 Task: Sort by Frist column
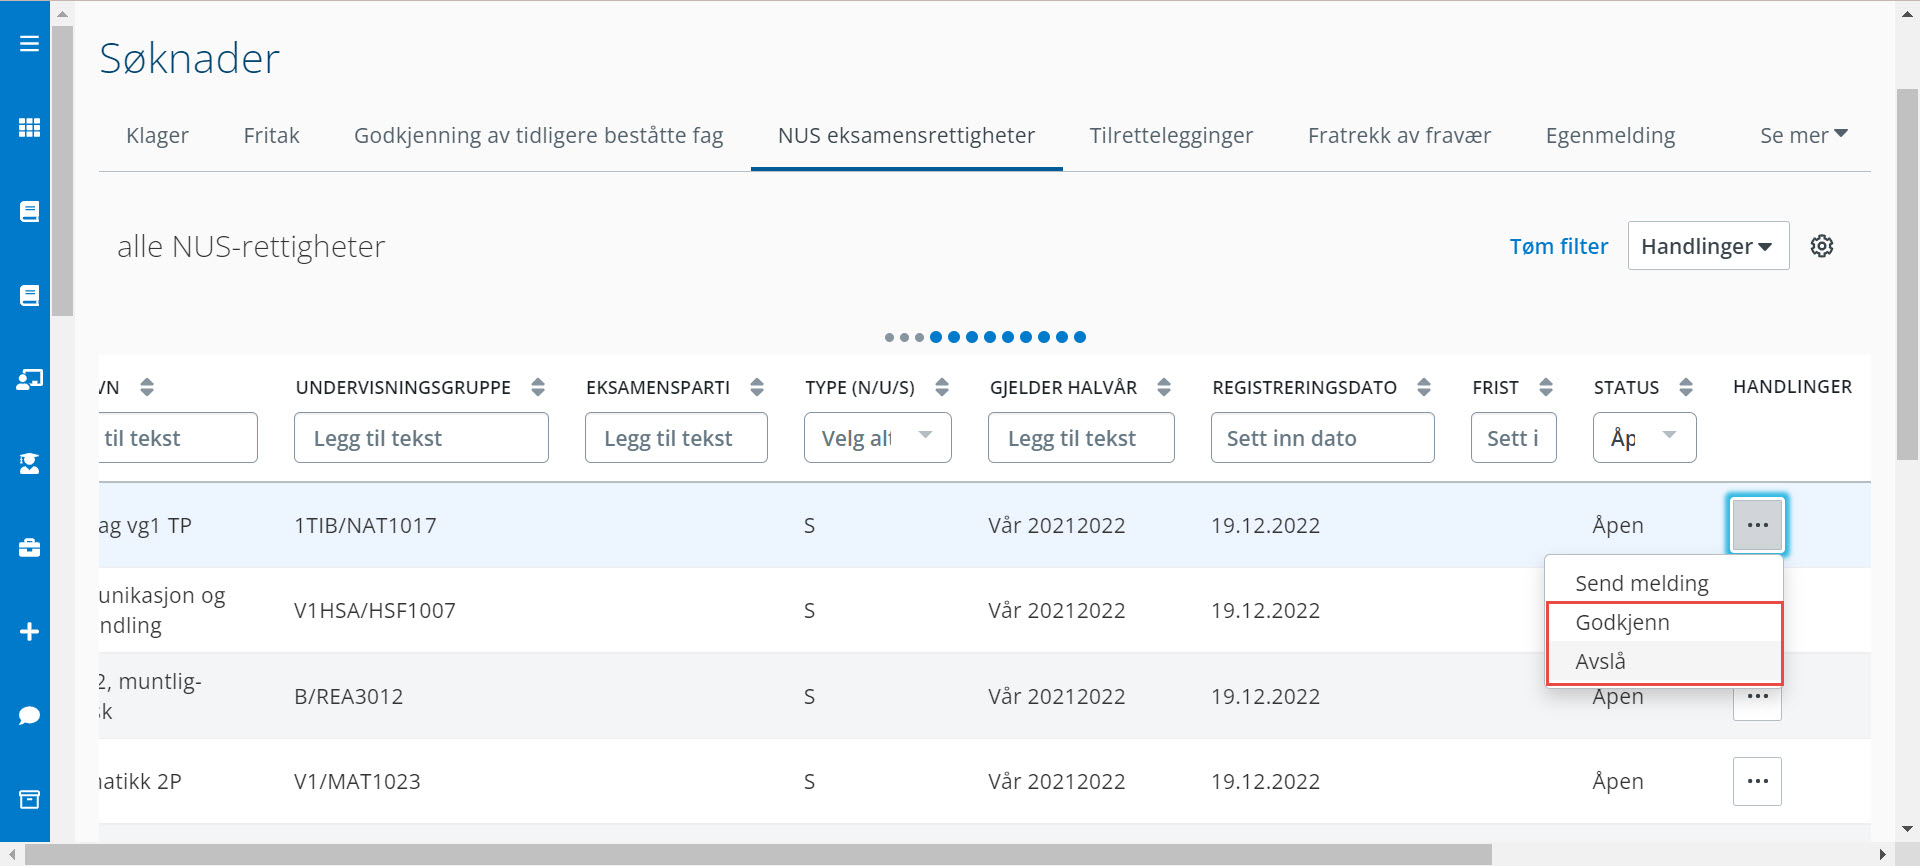1546,387
